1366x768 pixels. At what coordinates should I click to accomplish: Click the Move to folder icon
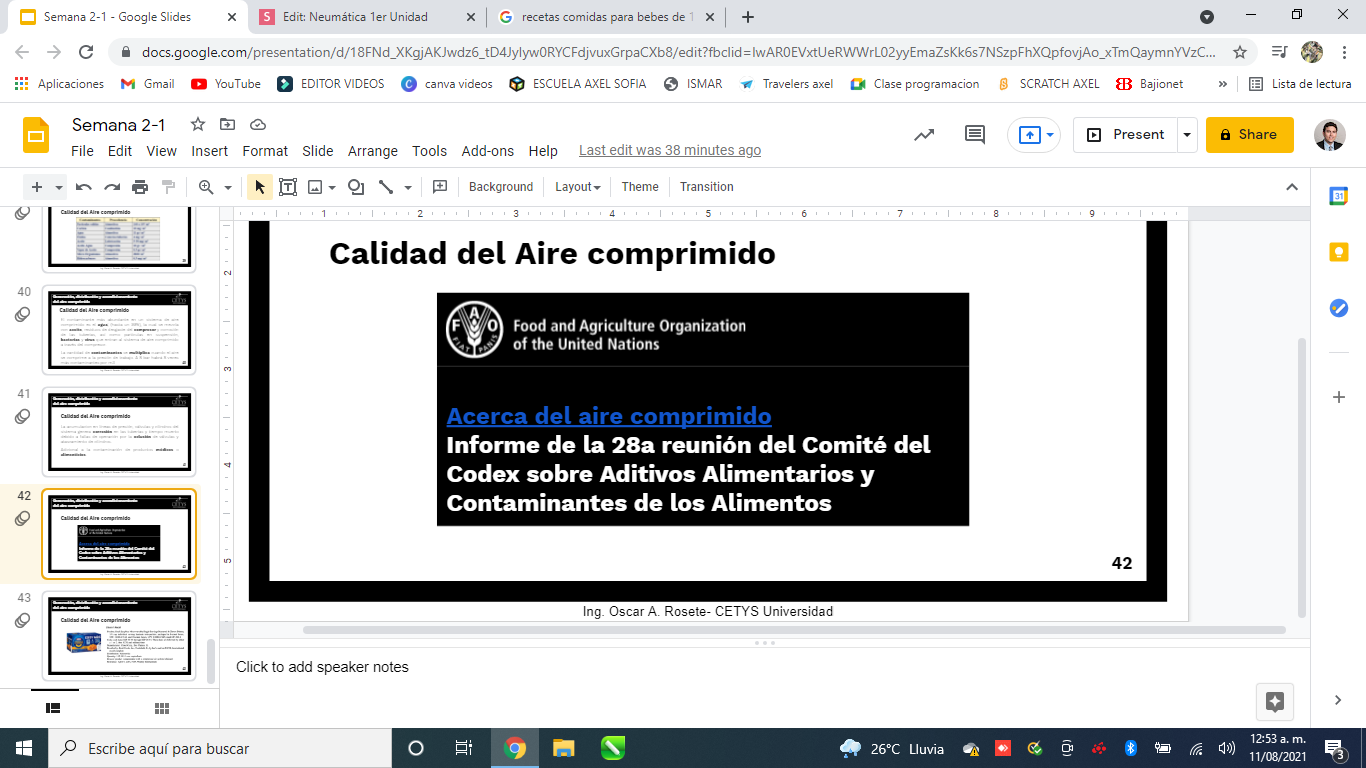tap(228, 124)
